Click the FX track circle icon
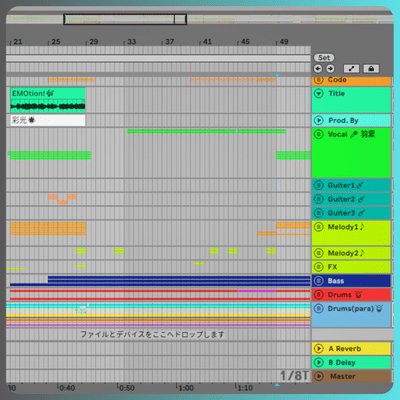The width and height of the screenshot is (400, 400). 319,267
